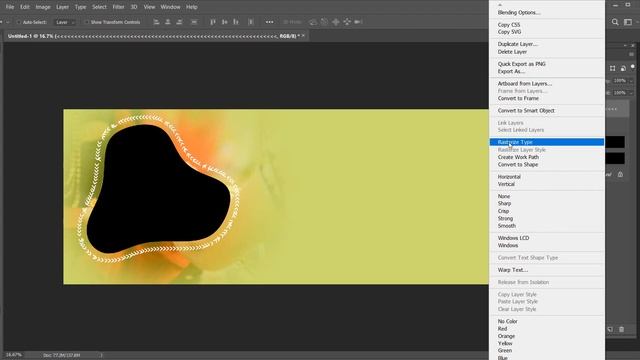This screenshot has height=360, width=640.
Task: Open the three-dots align options
Action: pos(269,22)
